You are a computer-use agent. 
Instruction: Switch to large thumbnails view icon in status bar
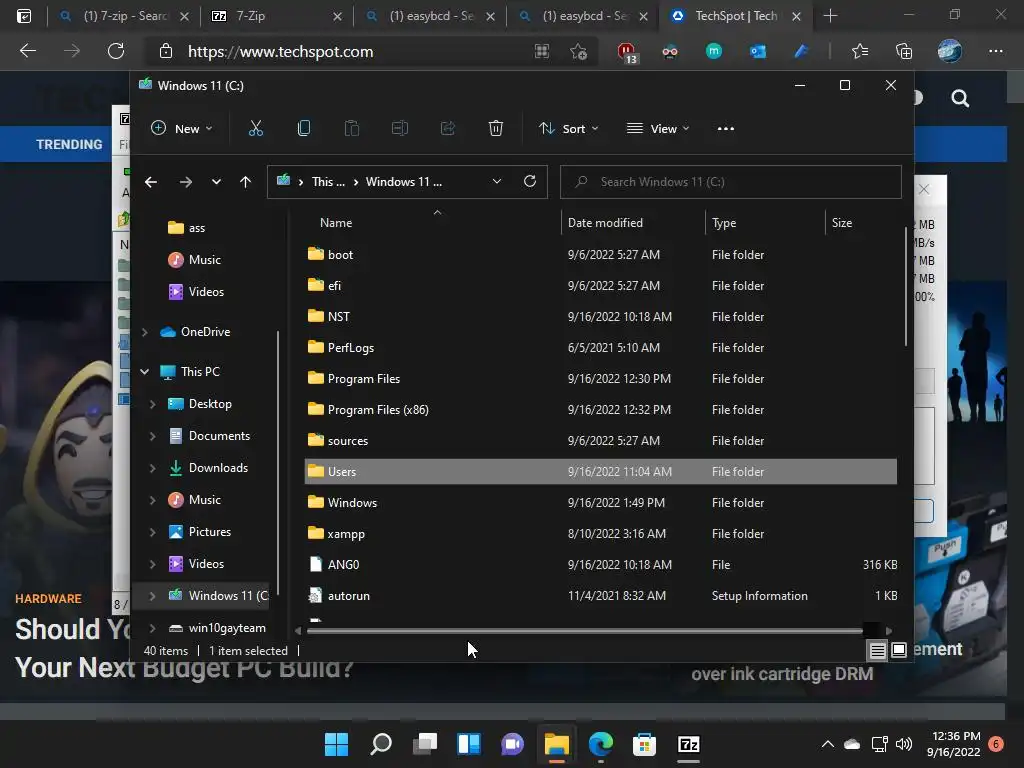899,650
